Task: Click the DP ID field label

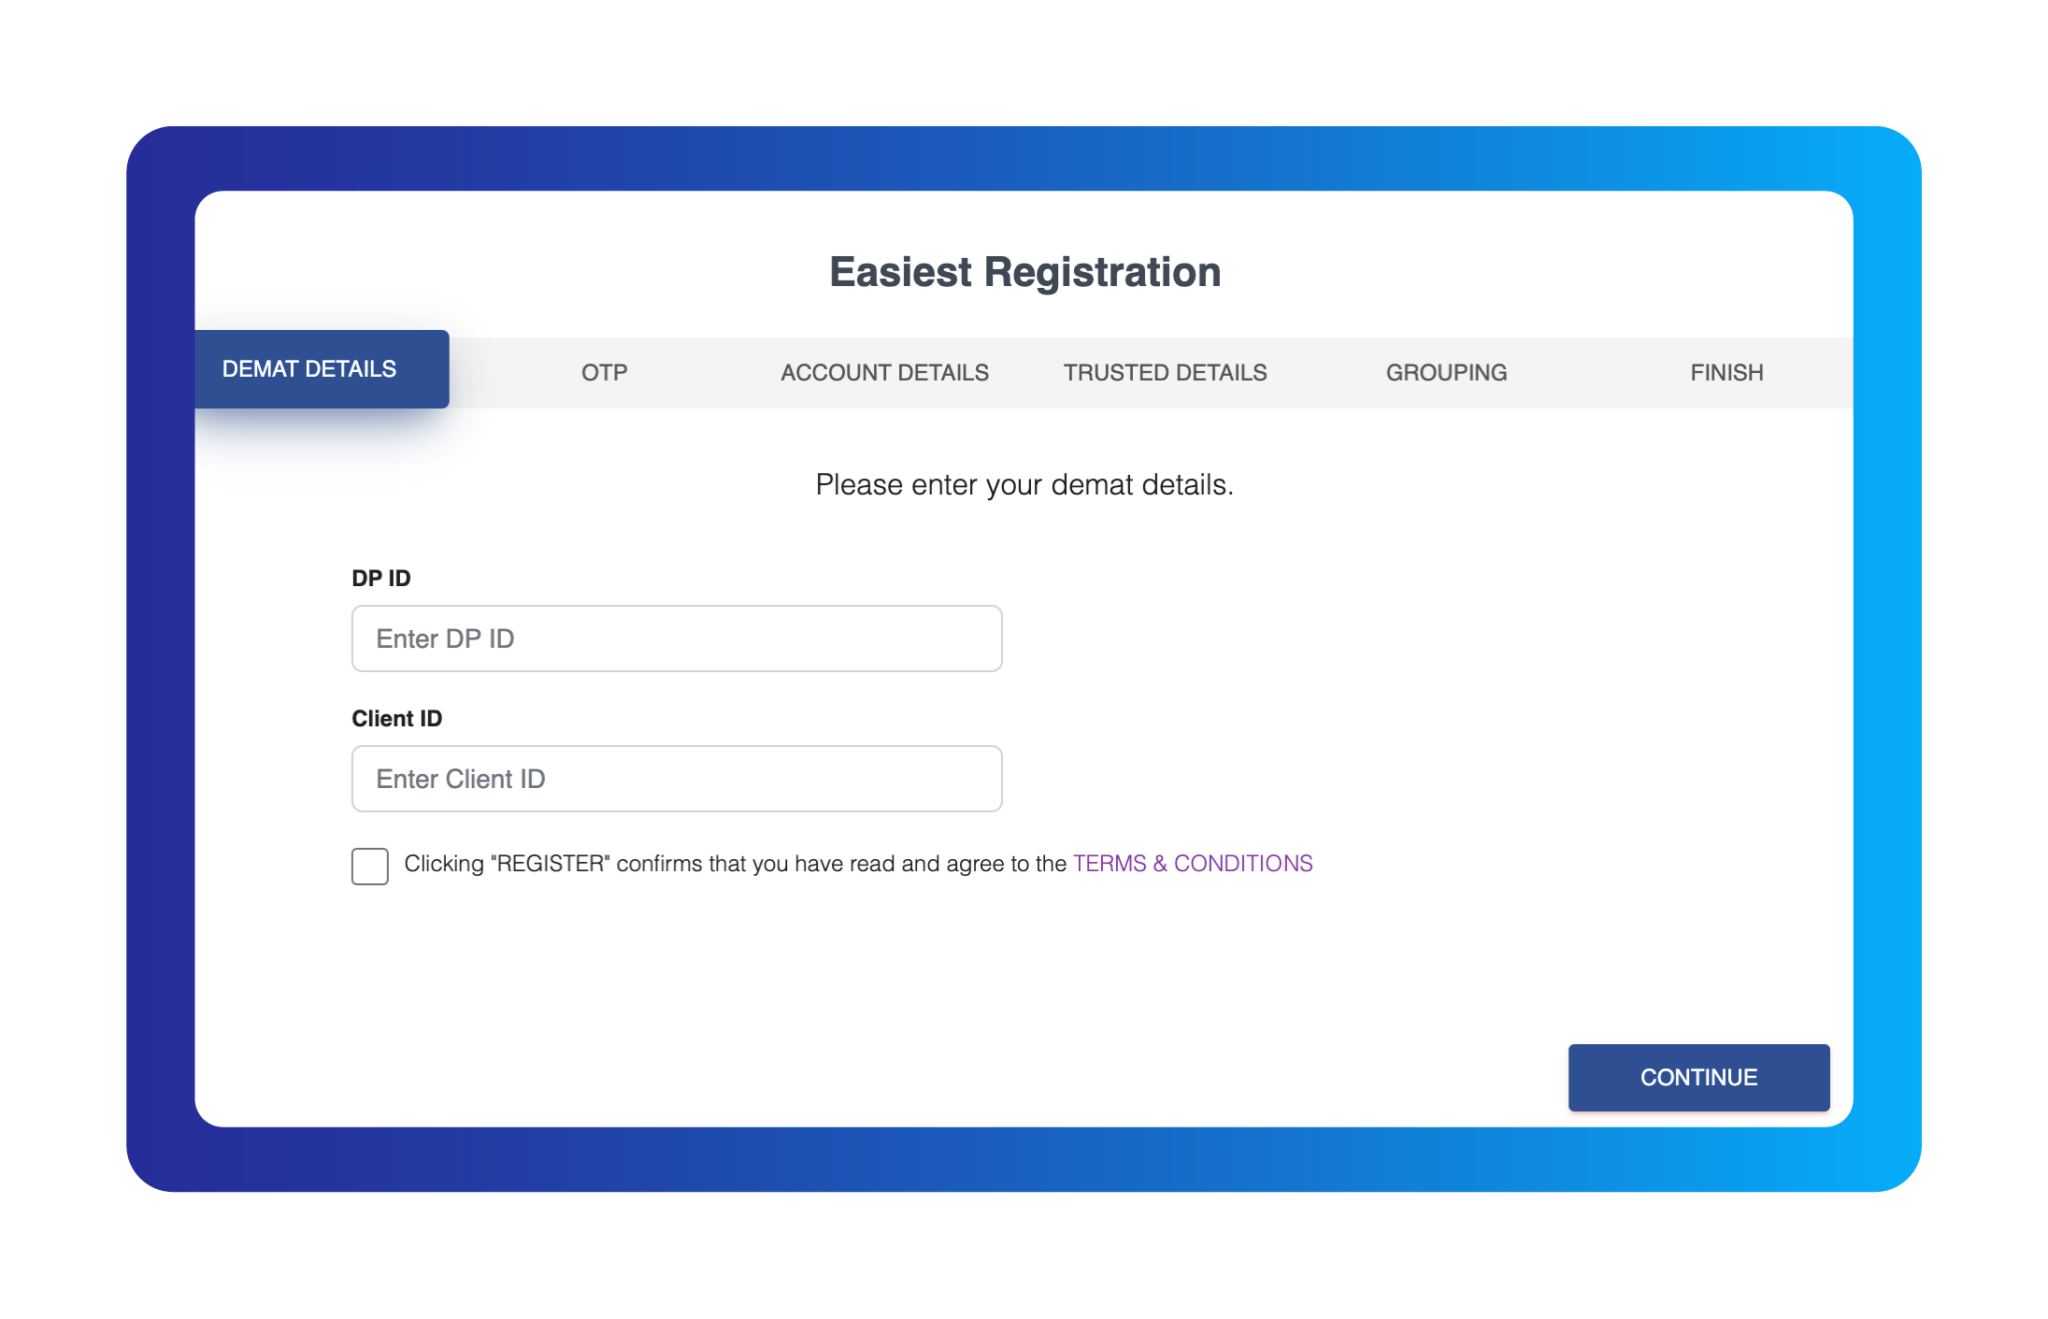Action: tap(380, 577)
